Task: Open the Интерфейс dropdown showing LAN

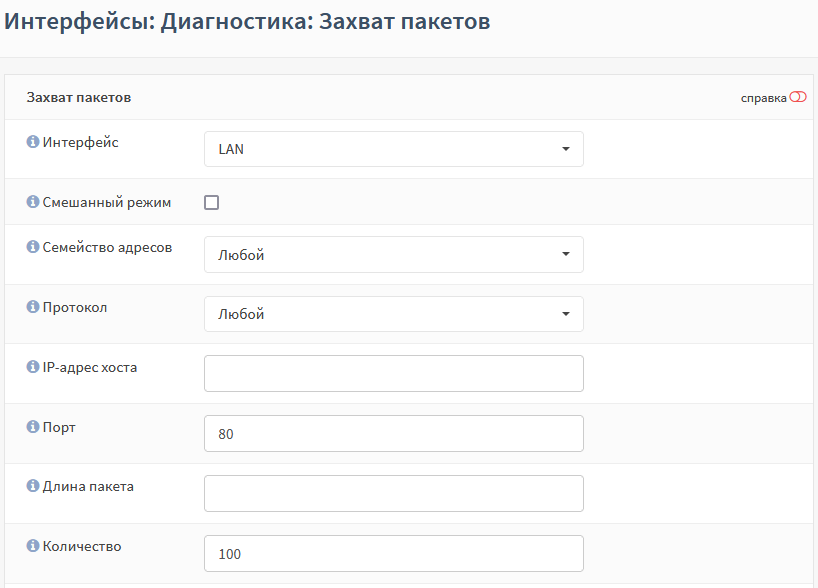Action: (393, 149)
